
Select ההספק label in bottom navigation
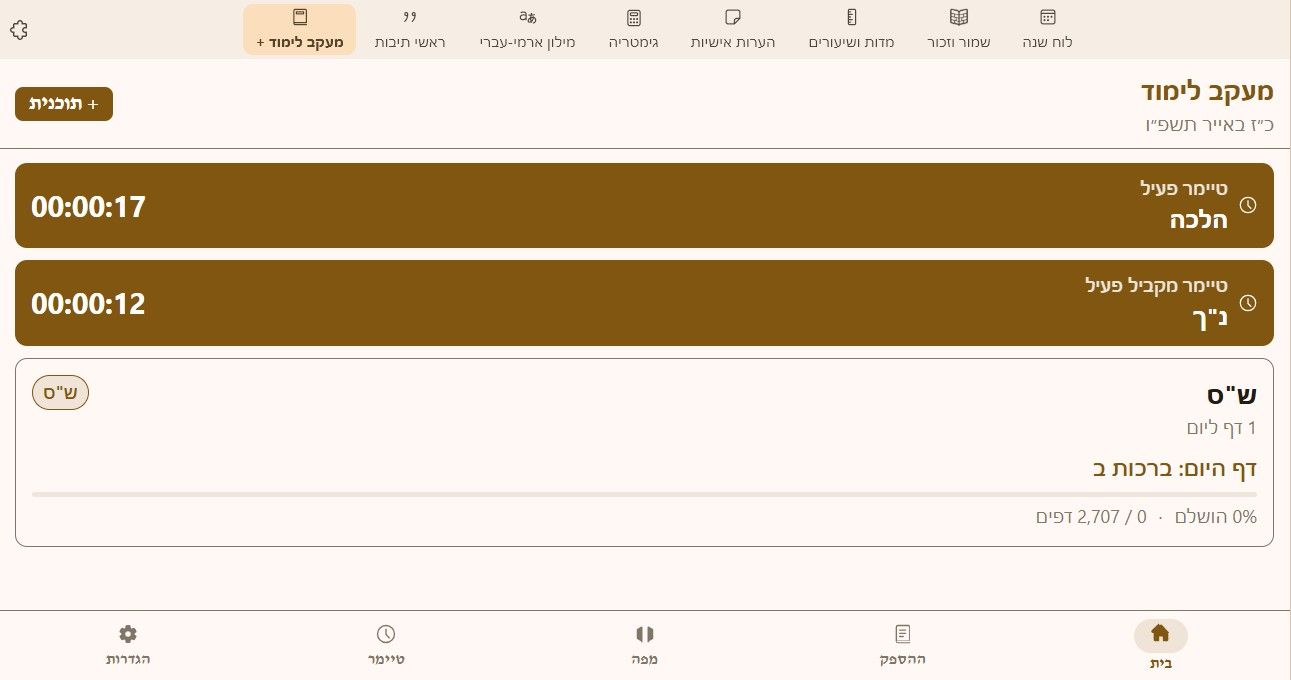click(903, 660)
